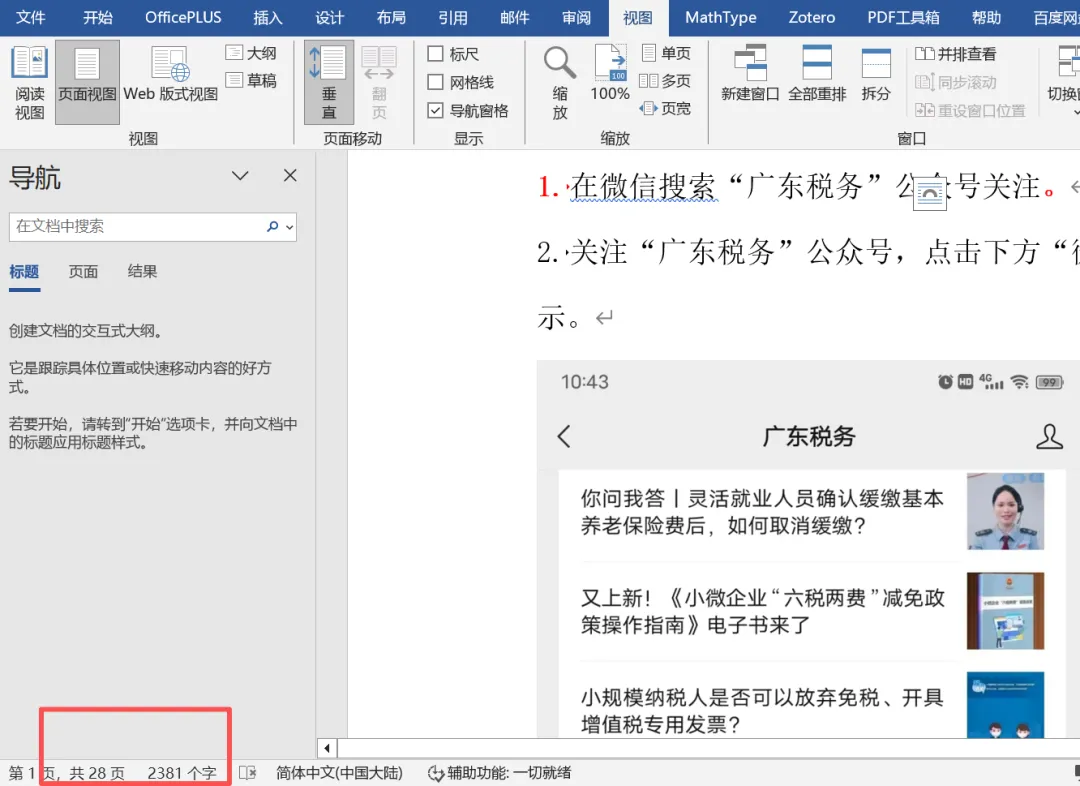Click profile icon in 广东税务 screenshot

[1049, 436]
